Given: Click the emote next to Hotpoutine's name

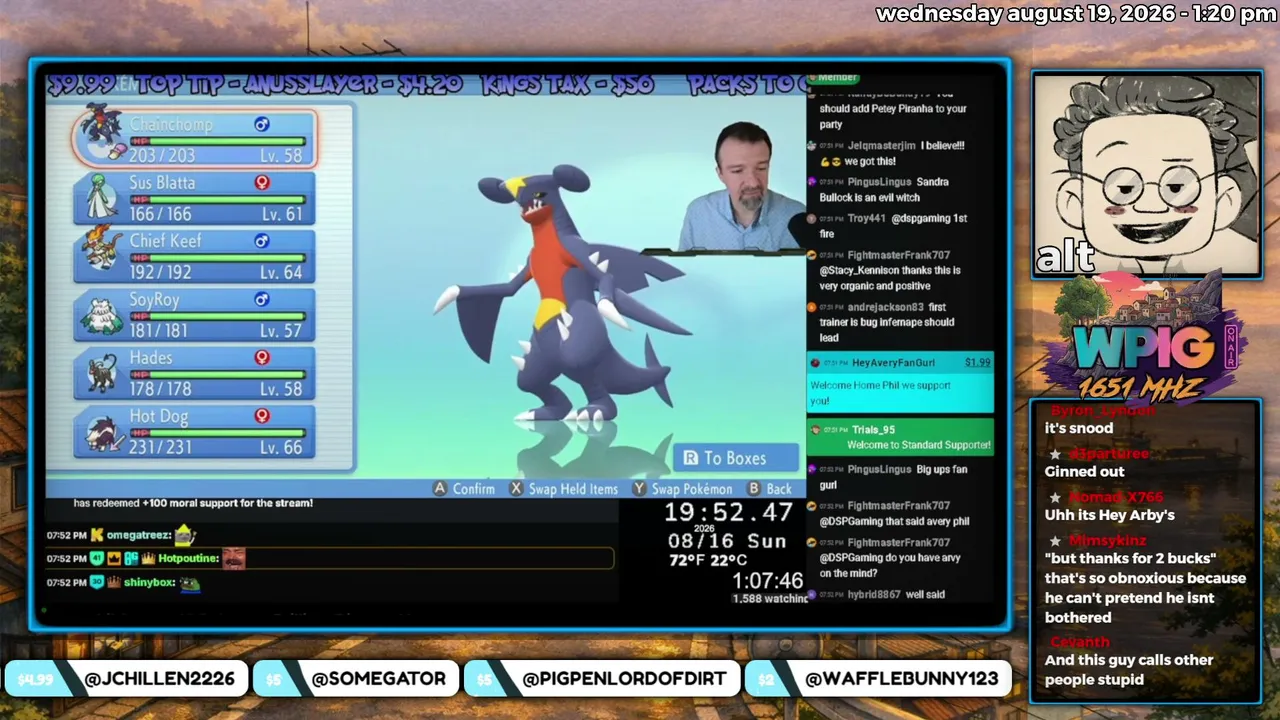Looking at the screenshot, I should tap(233, 558).
